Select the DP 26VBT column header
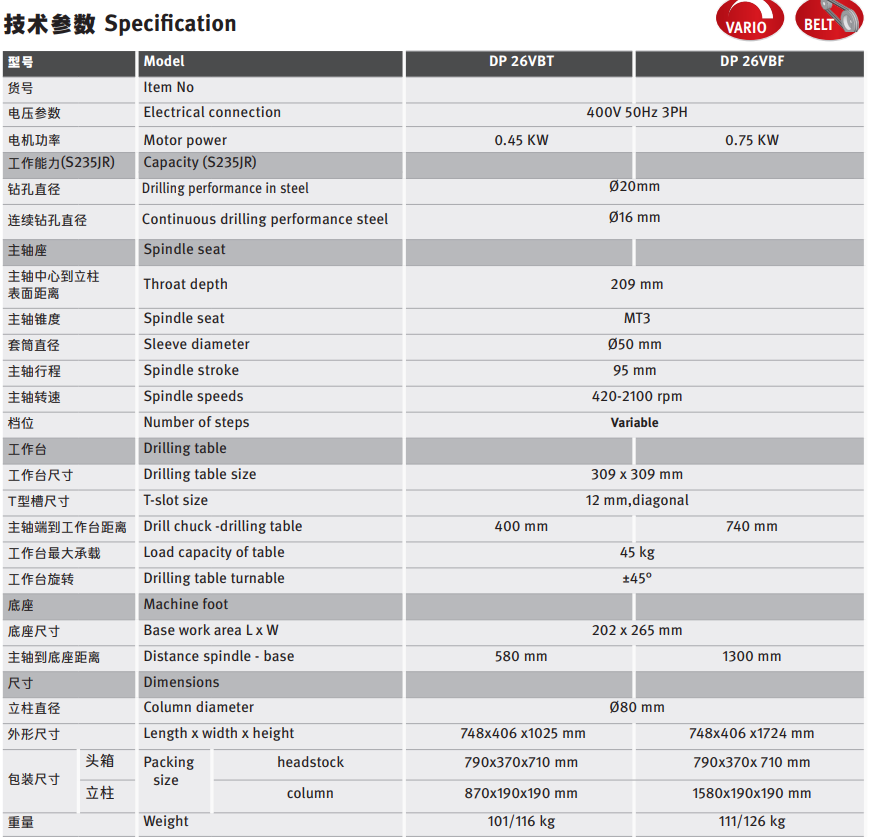This screenshot has width=869, height=840. click(x=520, y=62)
